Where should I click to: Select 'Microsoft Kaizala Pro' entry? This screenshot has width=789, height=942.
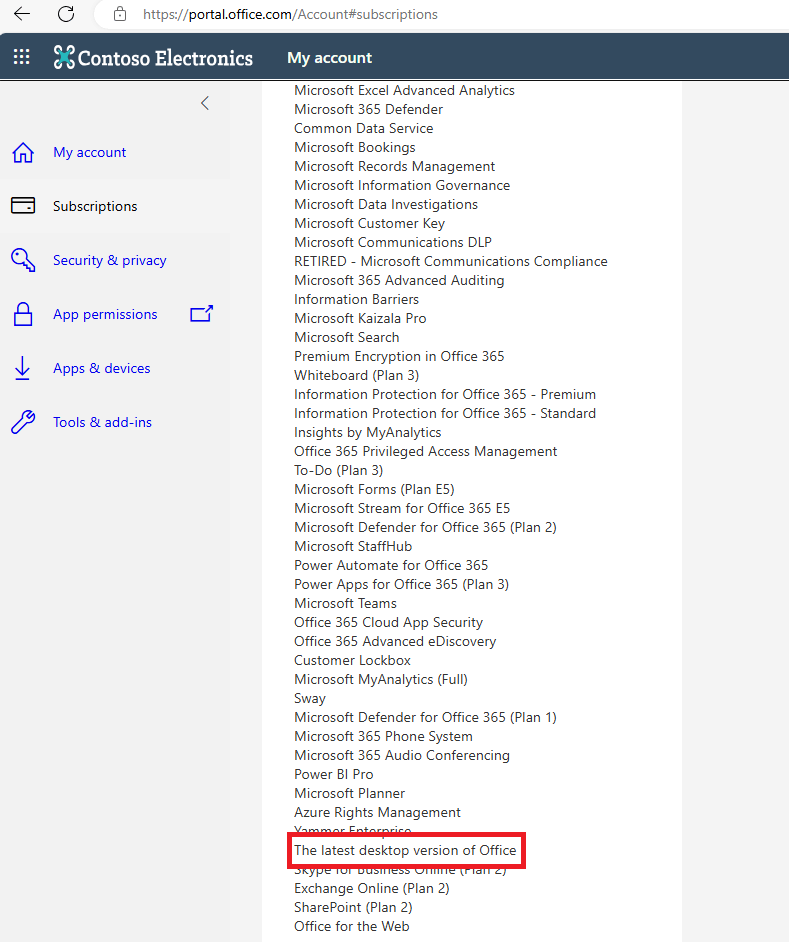tap(360, 318)
